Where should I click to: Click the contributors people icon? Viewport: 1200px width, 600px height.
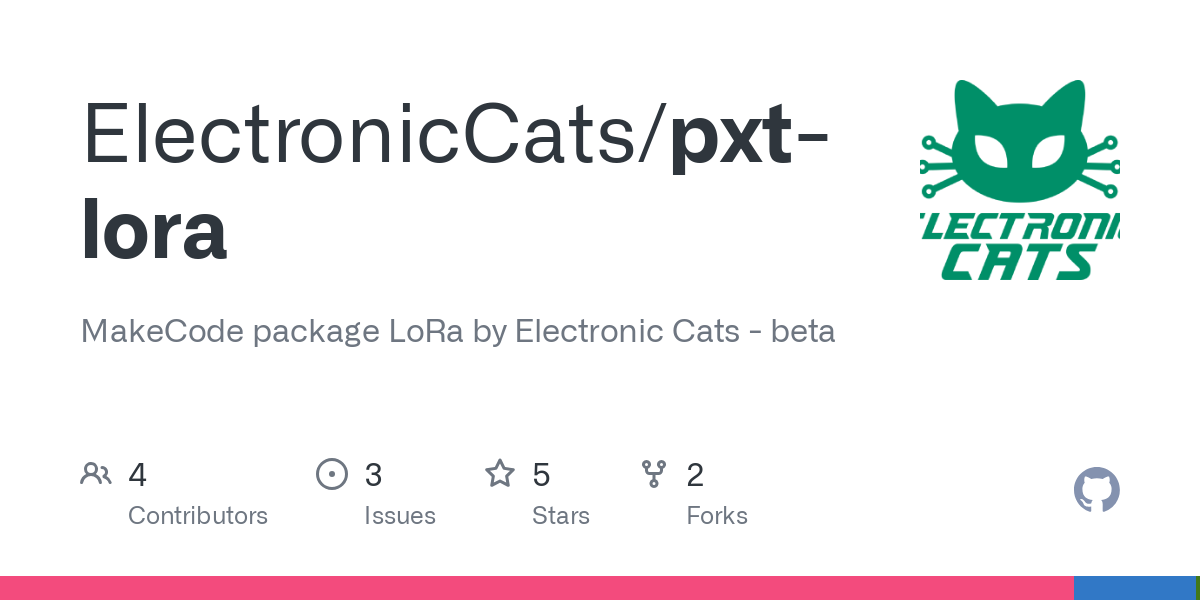(96, 474)
